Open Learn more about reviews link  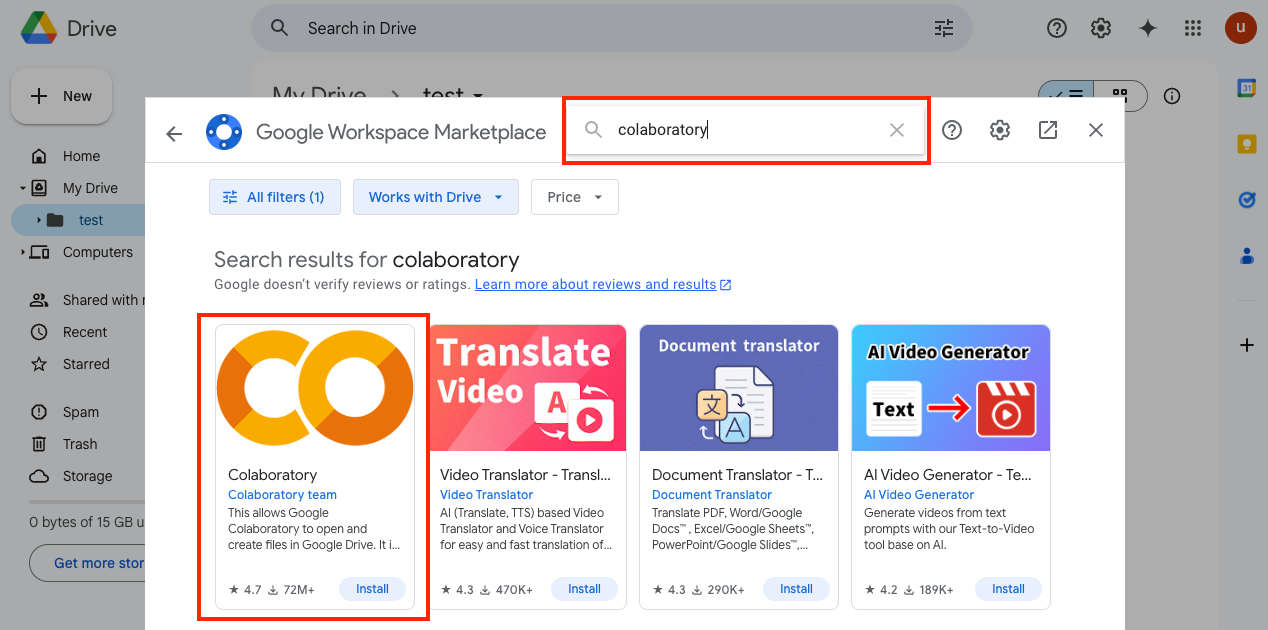603,284
